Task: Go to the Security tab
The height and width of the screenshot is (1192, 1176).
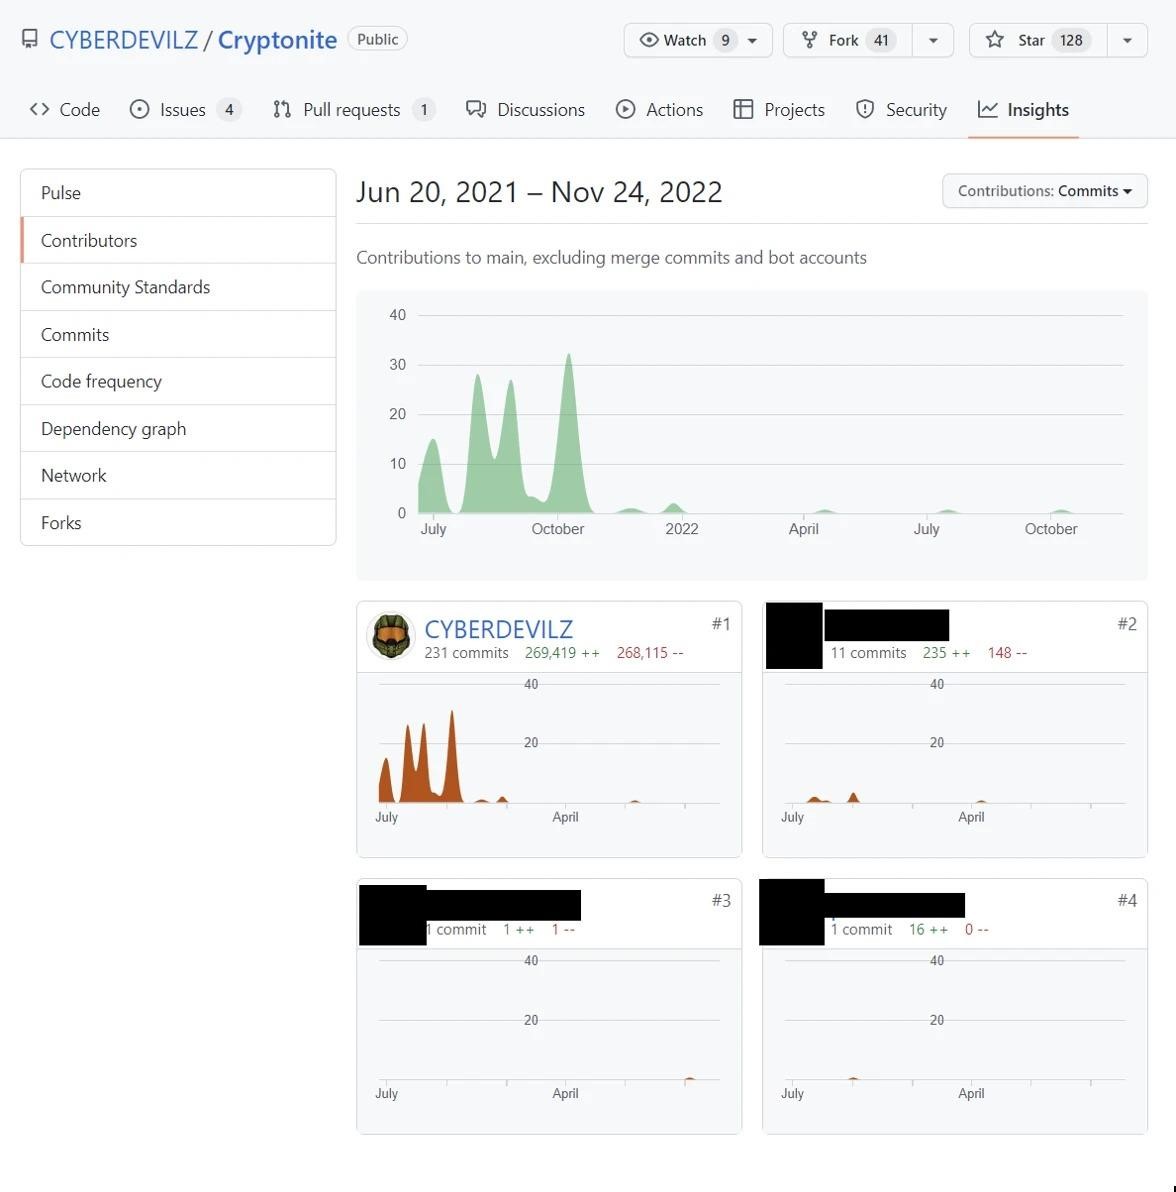Action: point(902,109)
